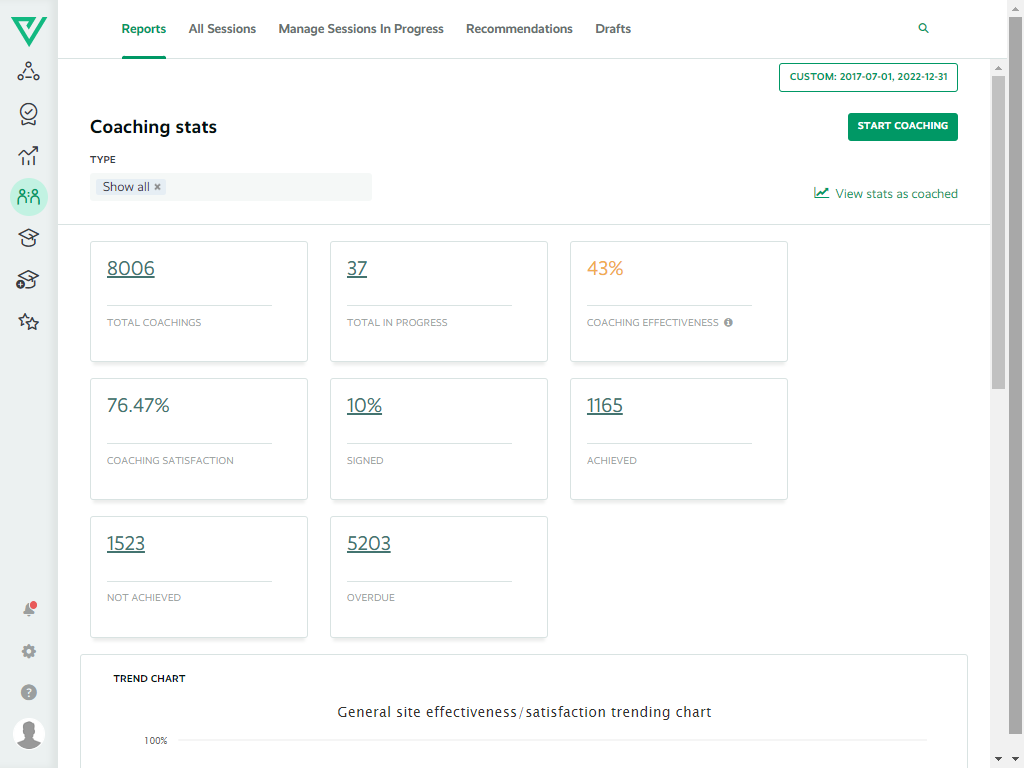Open the trending chart sidebar icon
The height and width of the screenshot is (768, 1024).
tap(29, 156)
